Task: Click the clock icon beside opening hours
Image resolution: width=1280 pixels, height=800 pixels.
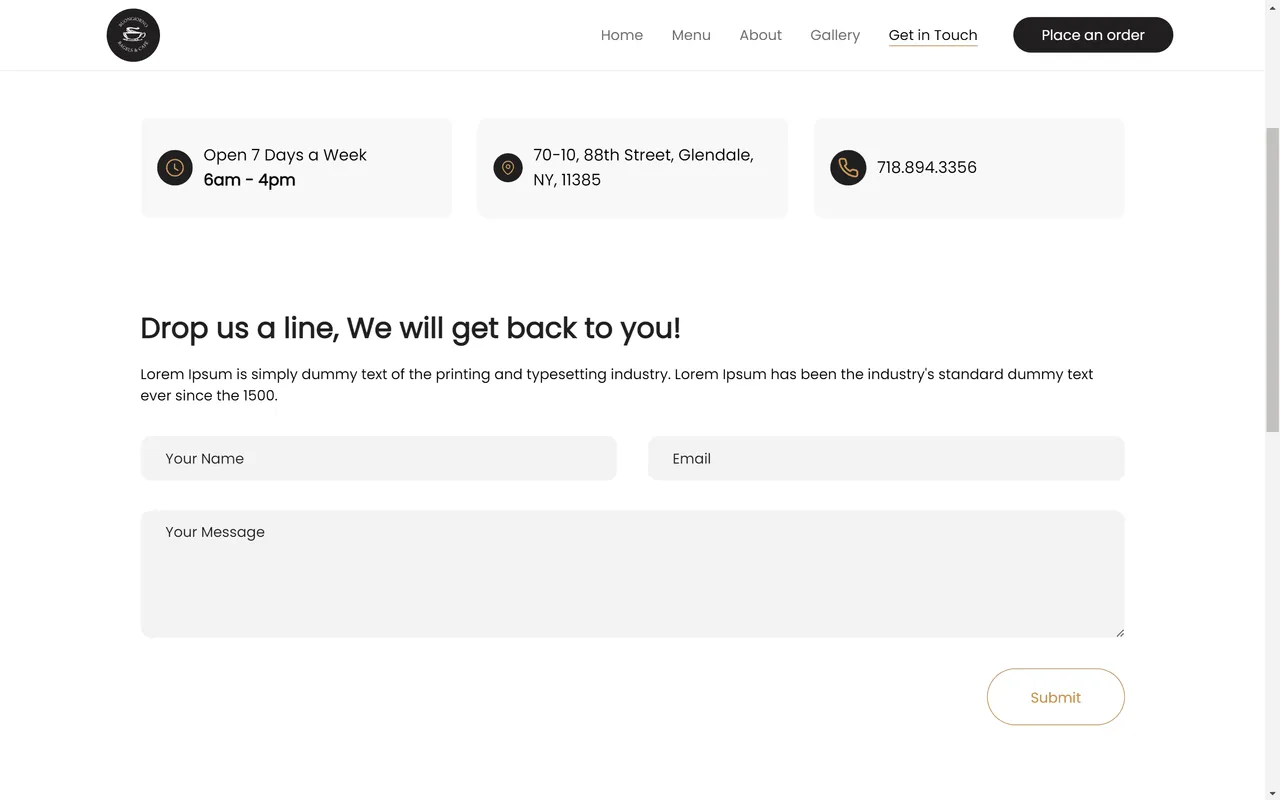Action: [x=174, y=168]
